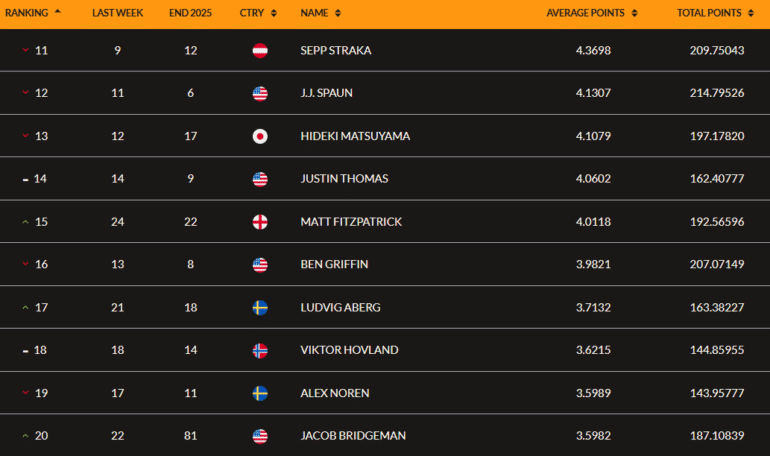Sort by Total Points column header
The height and width of the screenshot is (456, 770).
click(714, 13)
